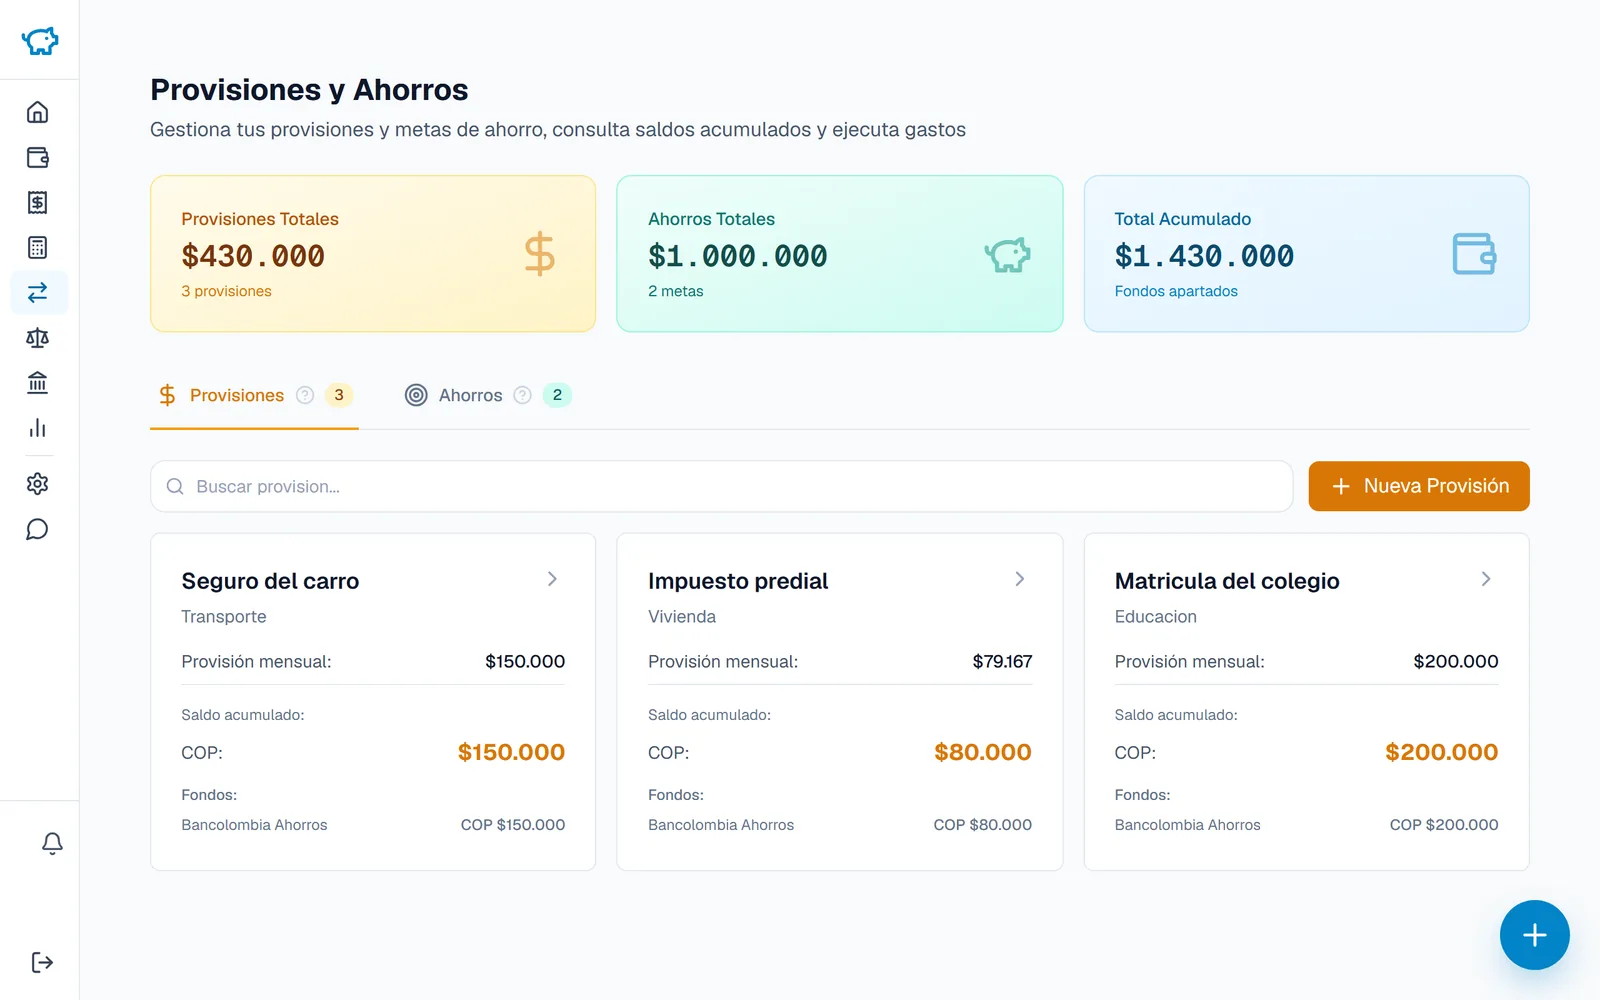This screenshot has height=1000, width=1600.
Task: Open the chat bubble sidebar icon
Action: click(x=37, y=529)
